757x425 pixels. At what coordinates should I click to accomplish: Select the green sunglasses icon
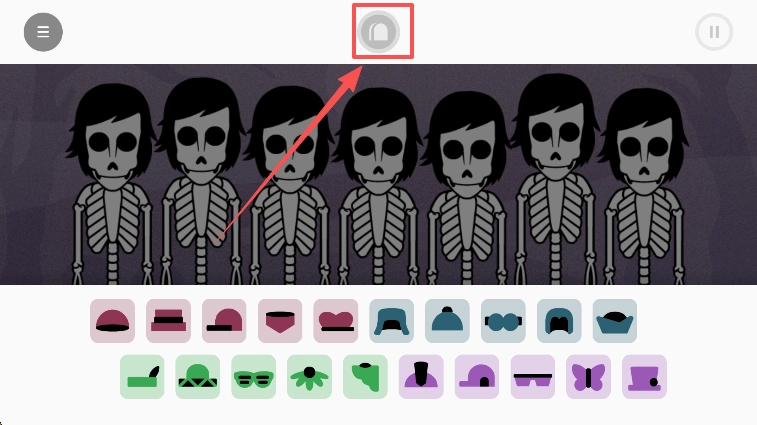[x=253, y=377]
